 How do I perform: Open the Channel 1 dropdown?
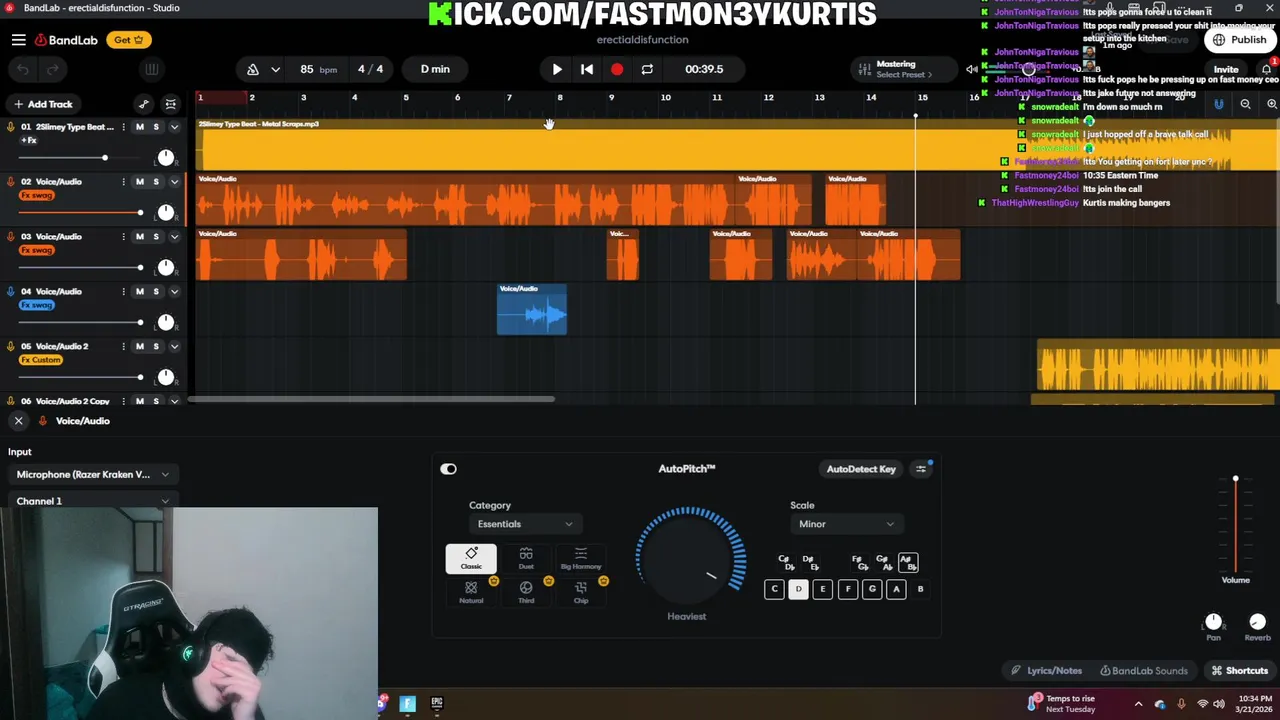click(x=92, y=500)
